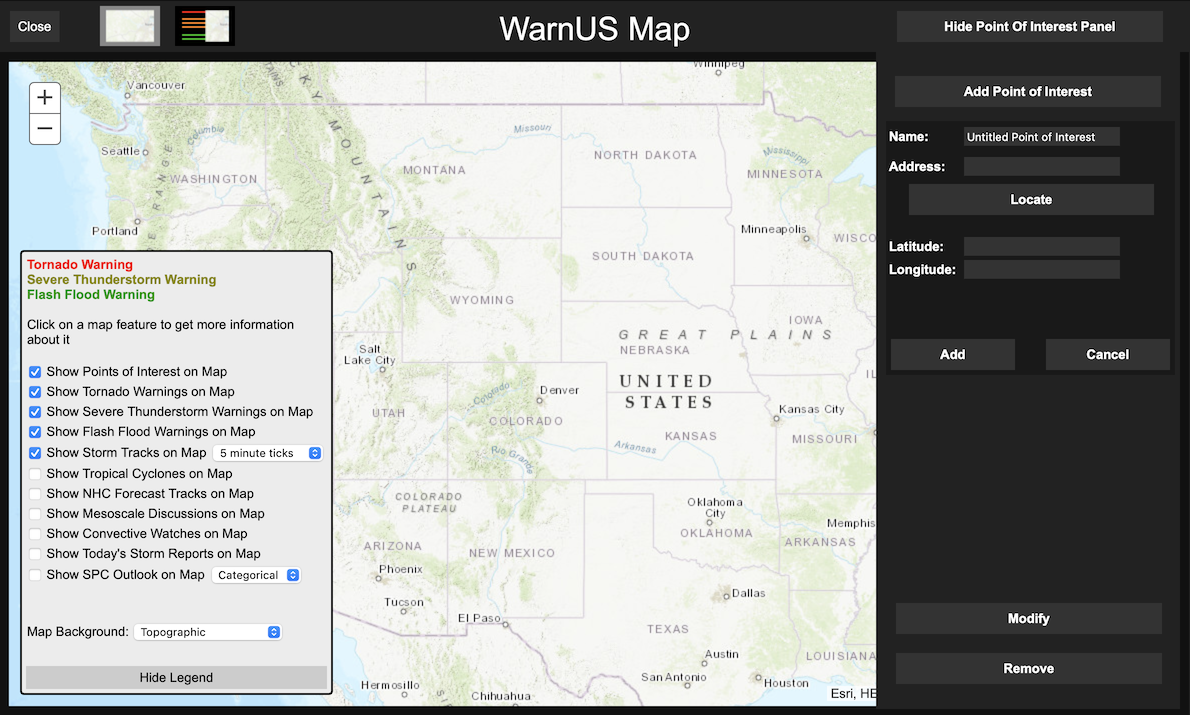Click Hide Point Of Interest Panel button
The height and width of the screenshot is (715, 1190).
click(x=1029, y=27)
